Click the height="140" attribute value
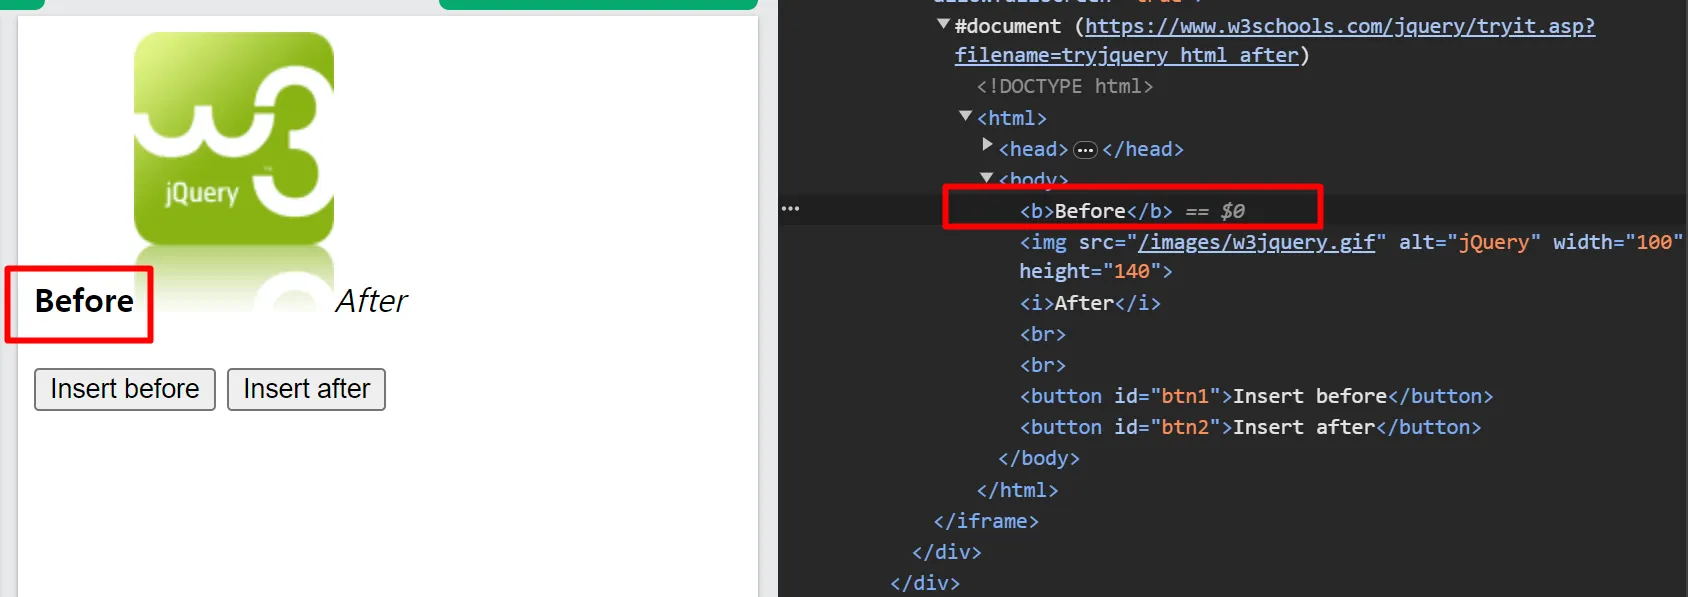Image resolution: width=1688 pixels, height=597 pixels. [x=1131, y=271]
